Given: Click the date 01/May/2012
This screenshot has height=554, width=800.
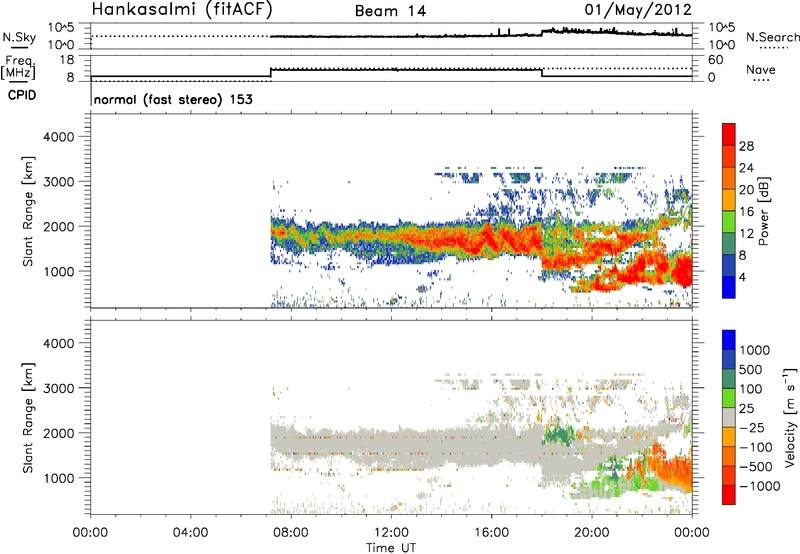Looking at the screenshot, I should [638, 10].
